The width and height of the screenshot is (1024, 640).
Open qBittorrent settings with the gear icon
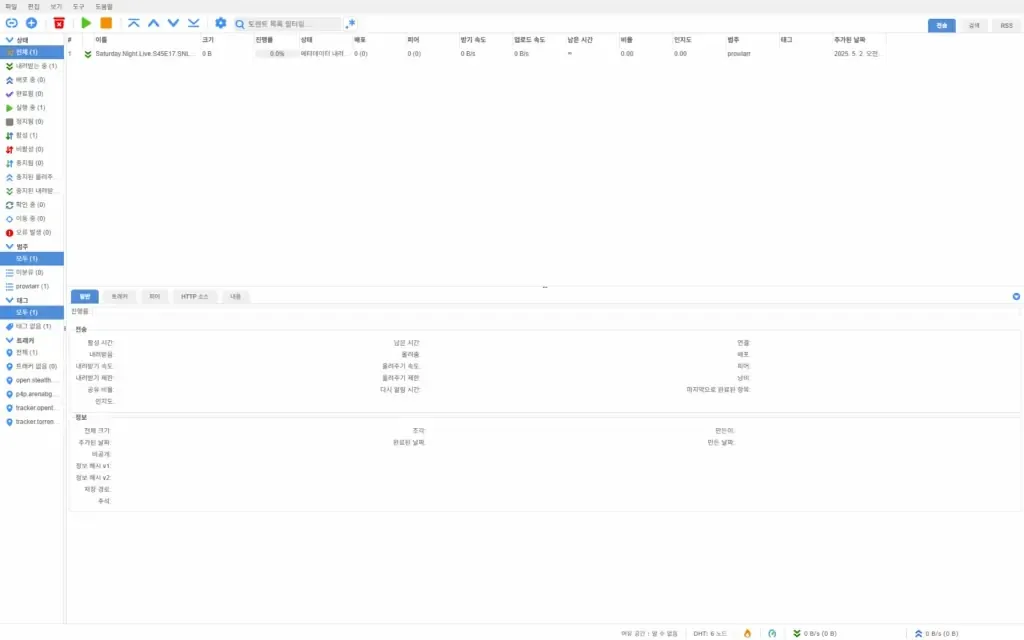220,23
